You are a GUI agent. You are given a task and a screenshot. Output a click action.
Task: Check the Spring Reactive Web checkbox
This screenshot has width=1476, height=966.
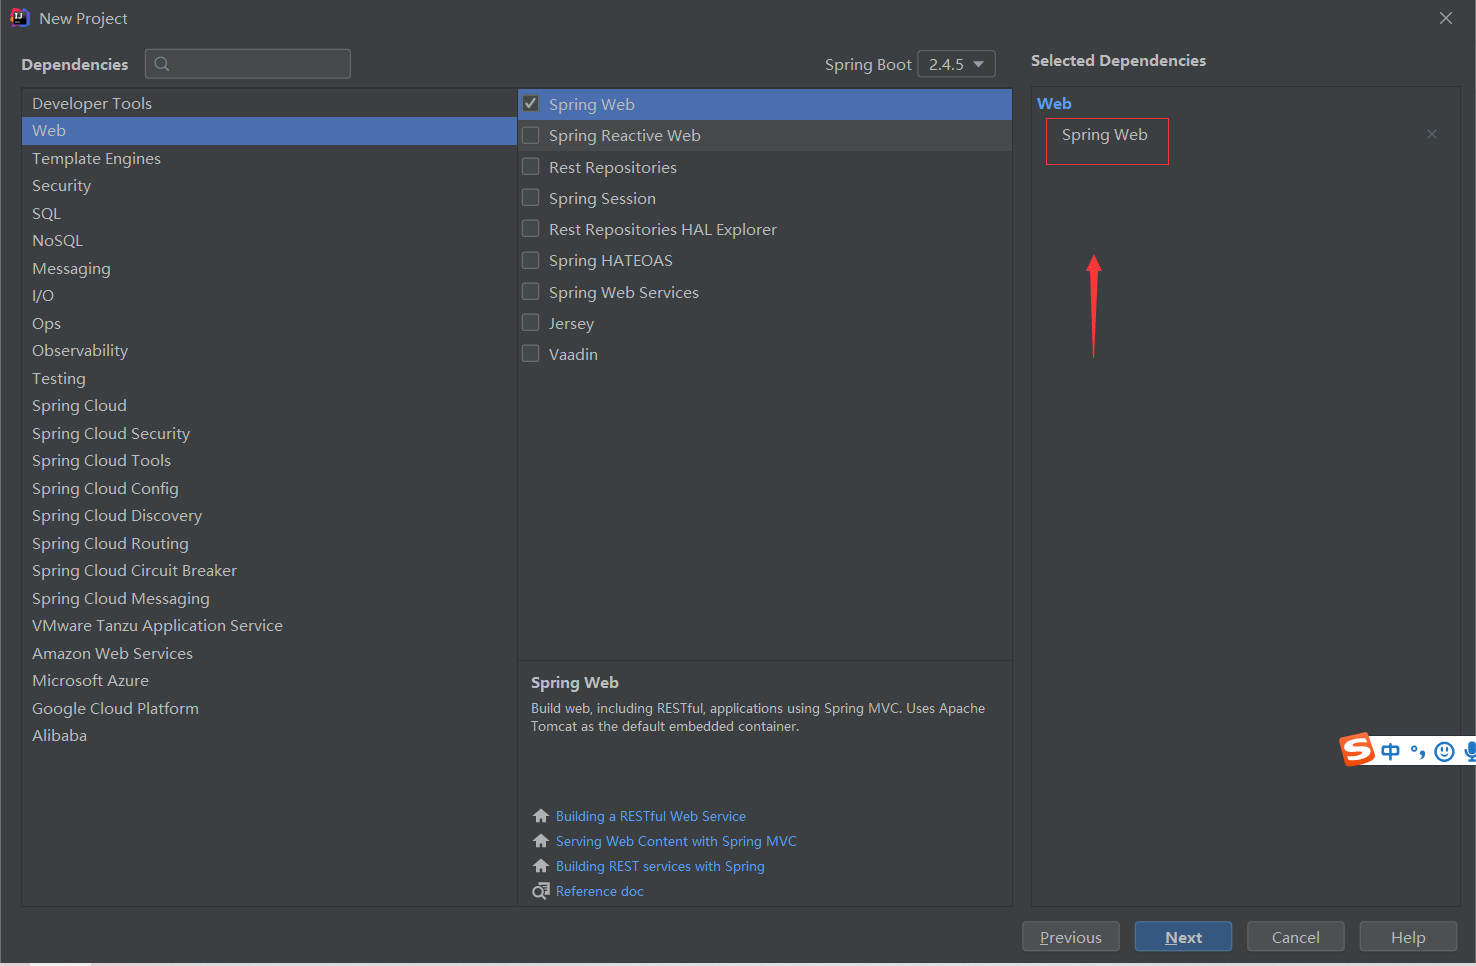[531, 135]
